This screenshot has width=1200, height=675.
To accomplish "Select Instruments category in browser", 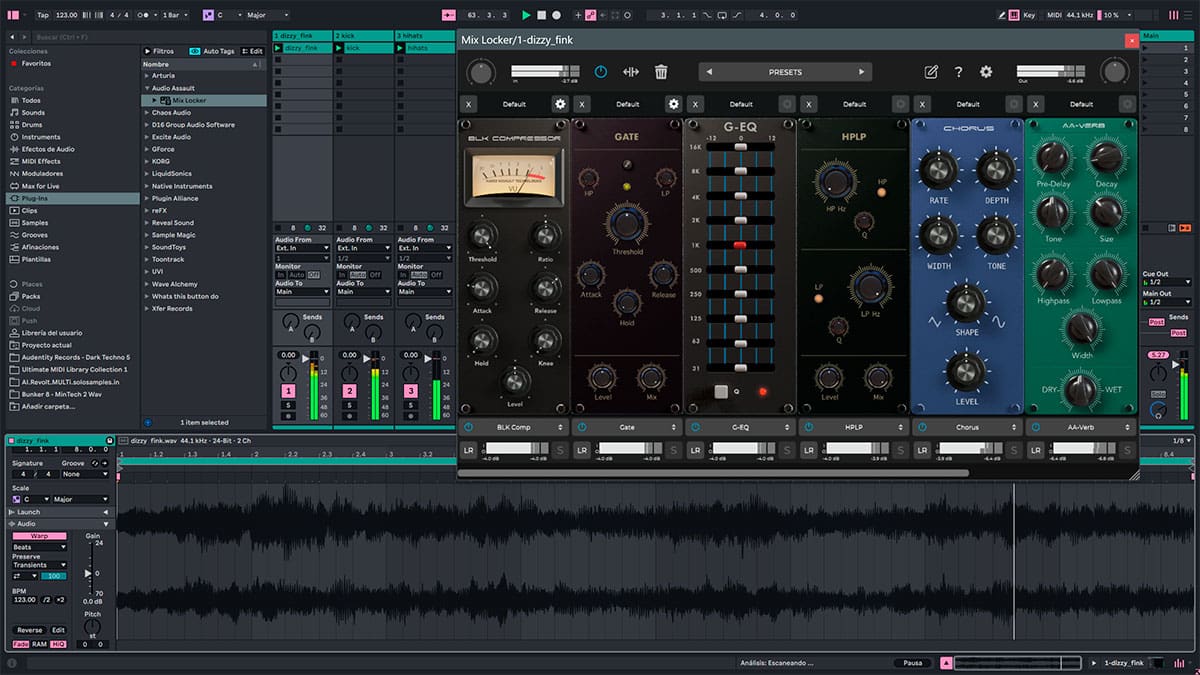I will pos(40,137).
